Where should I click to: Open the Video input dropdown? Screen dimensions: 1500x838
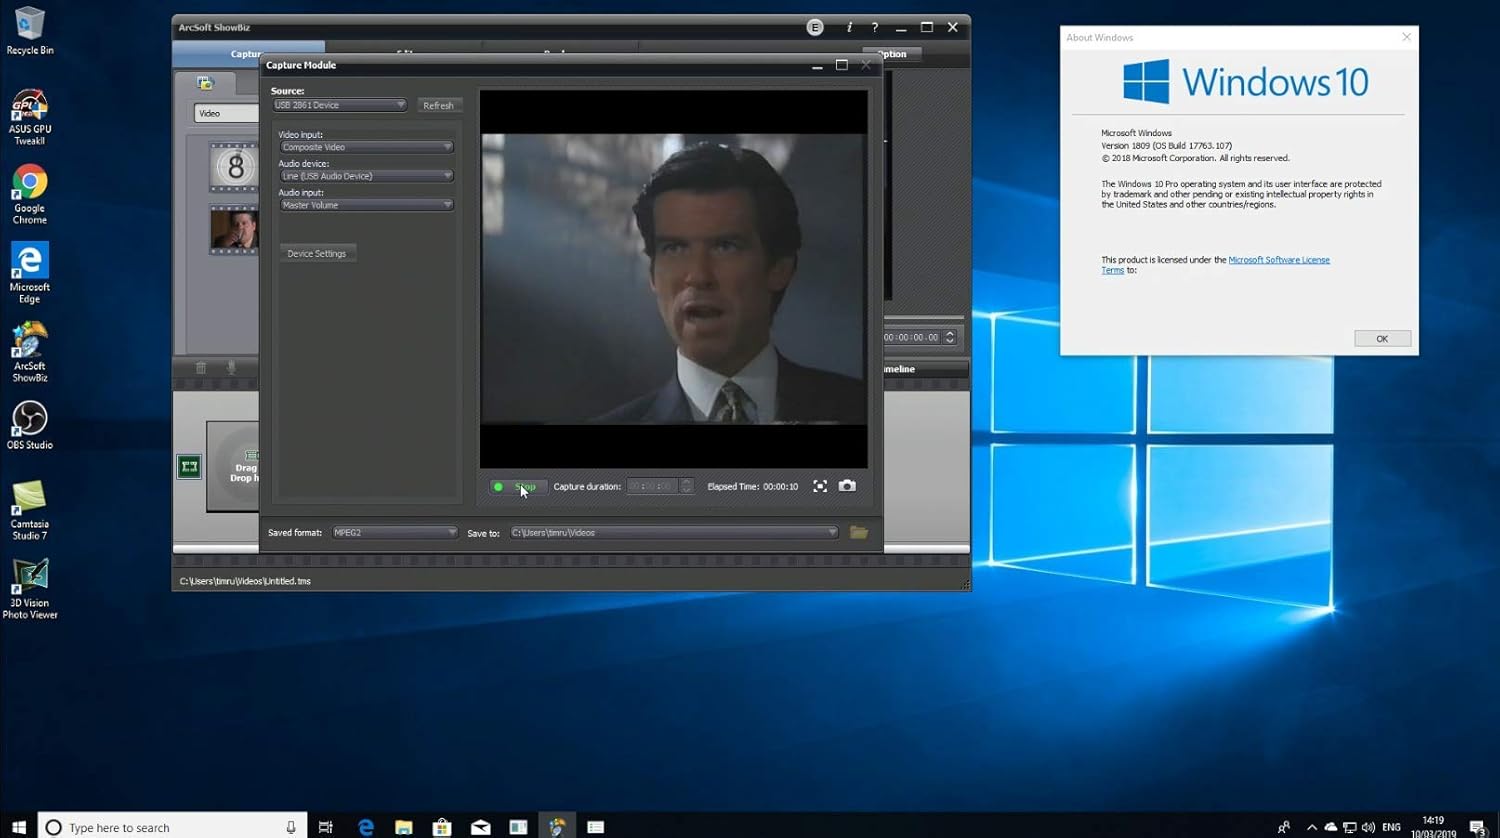click(x=366, y=147)
